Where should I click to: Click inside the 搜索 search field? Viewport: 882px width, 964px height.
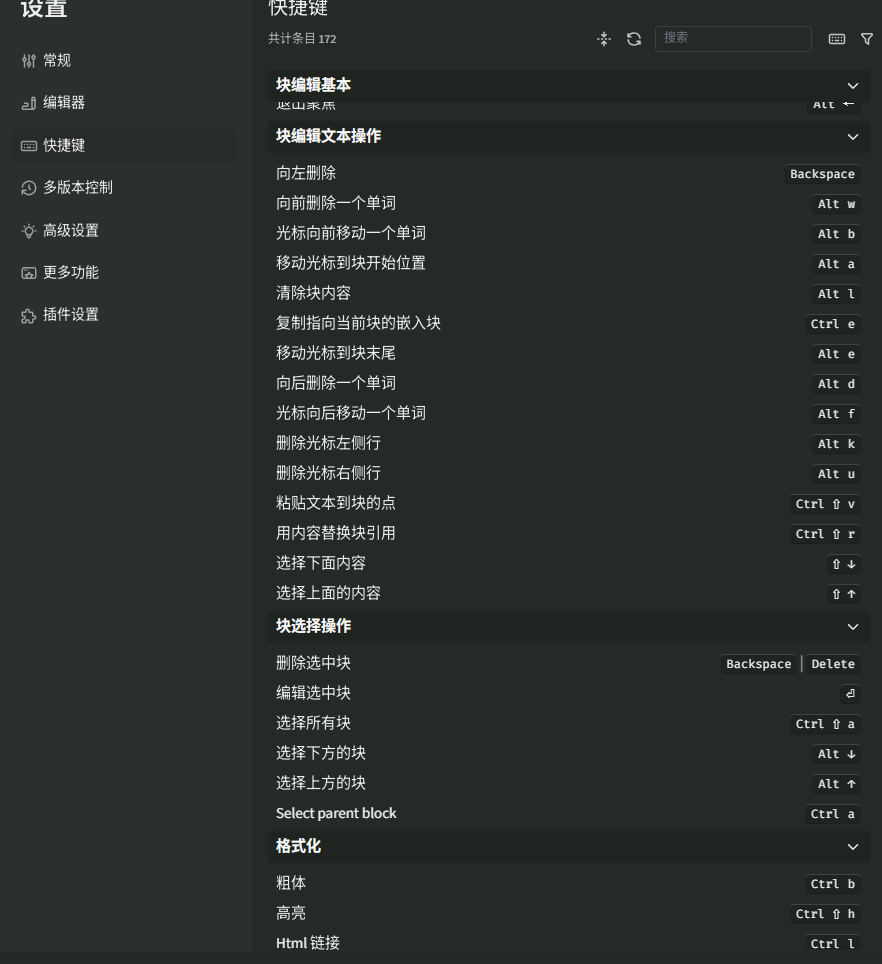[733, 39]
